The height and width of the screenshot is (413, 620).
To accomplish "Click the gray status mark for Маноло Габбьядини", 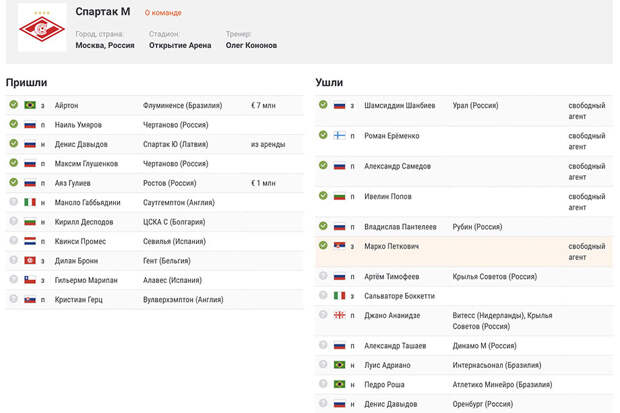I will pos(13,201).
